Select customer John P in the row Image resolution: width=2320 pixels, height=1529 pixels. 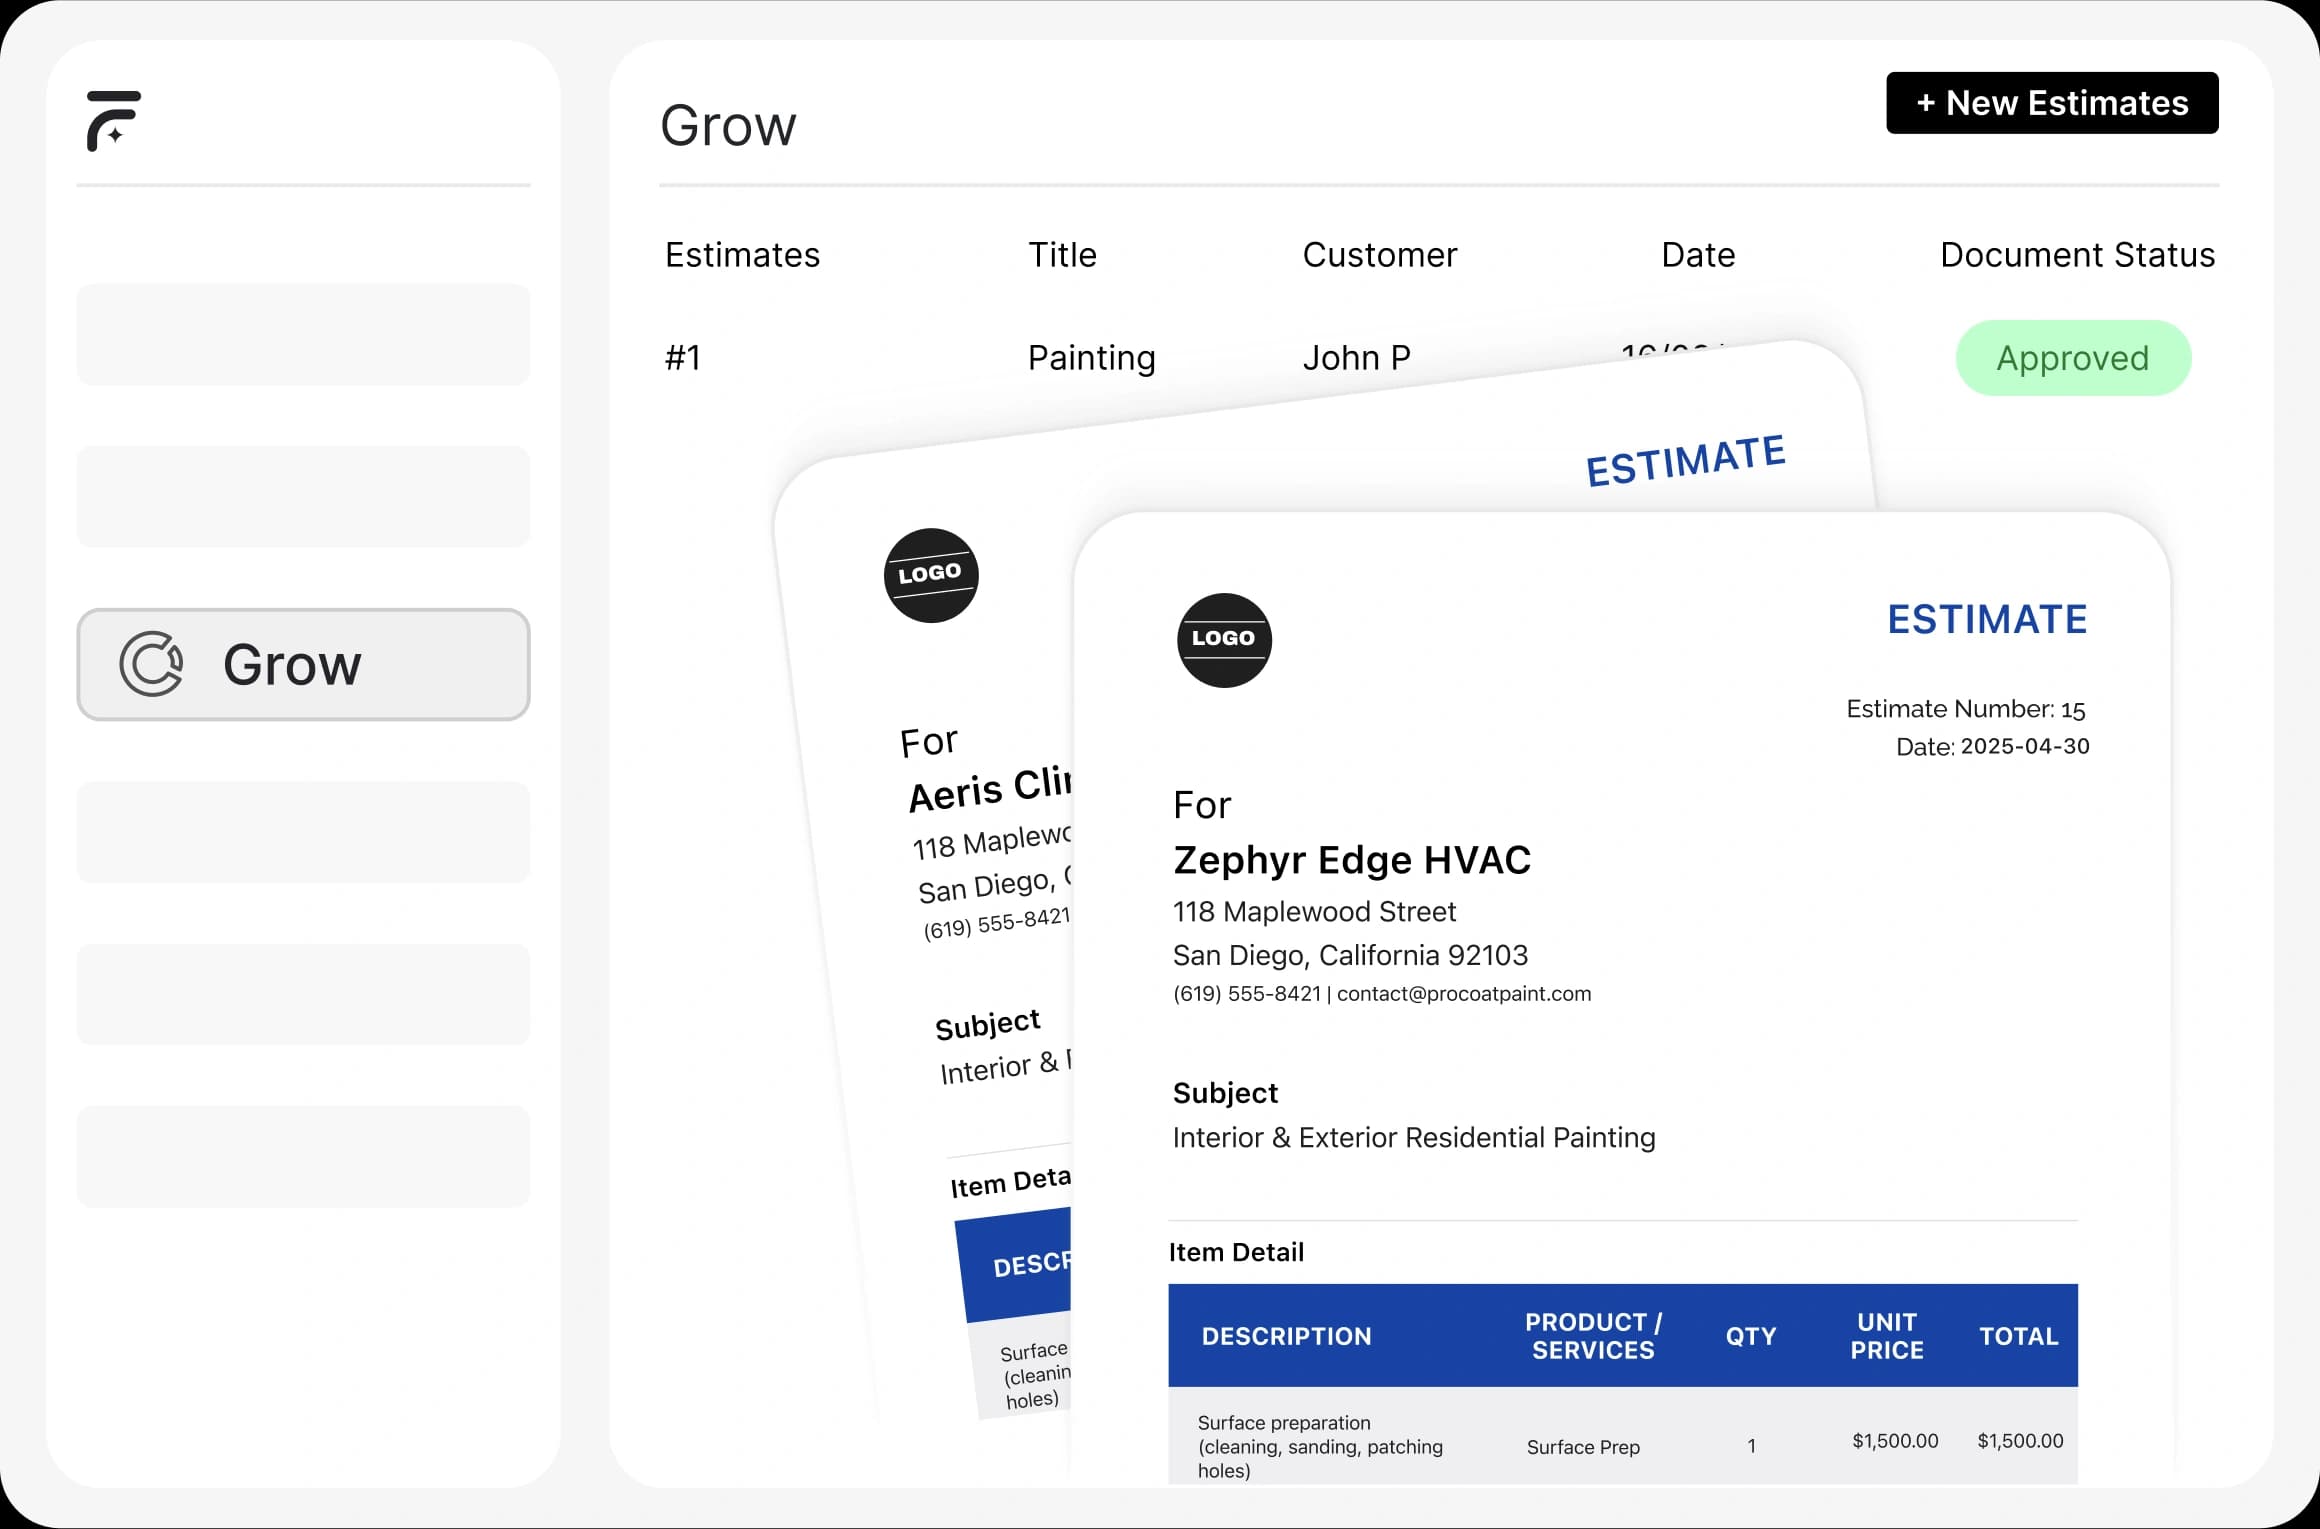coord(1356,358)
